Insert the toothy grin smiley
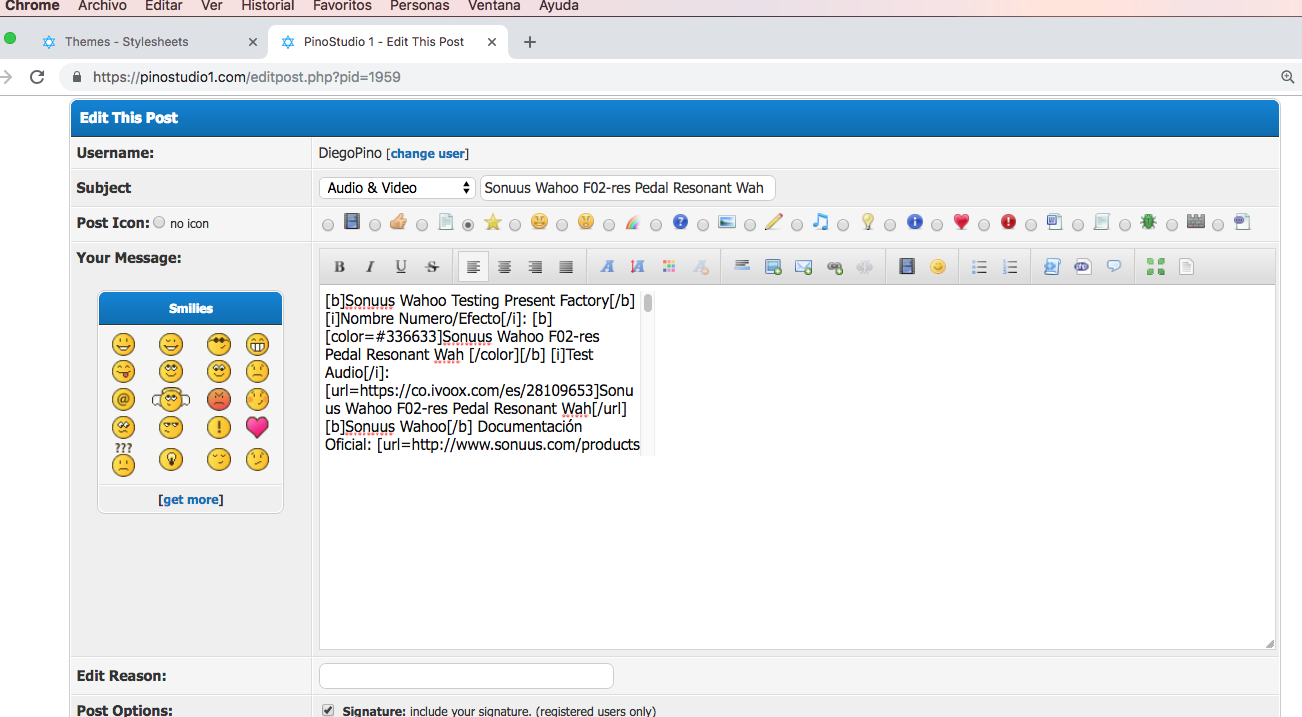 [x=257, y=345]
